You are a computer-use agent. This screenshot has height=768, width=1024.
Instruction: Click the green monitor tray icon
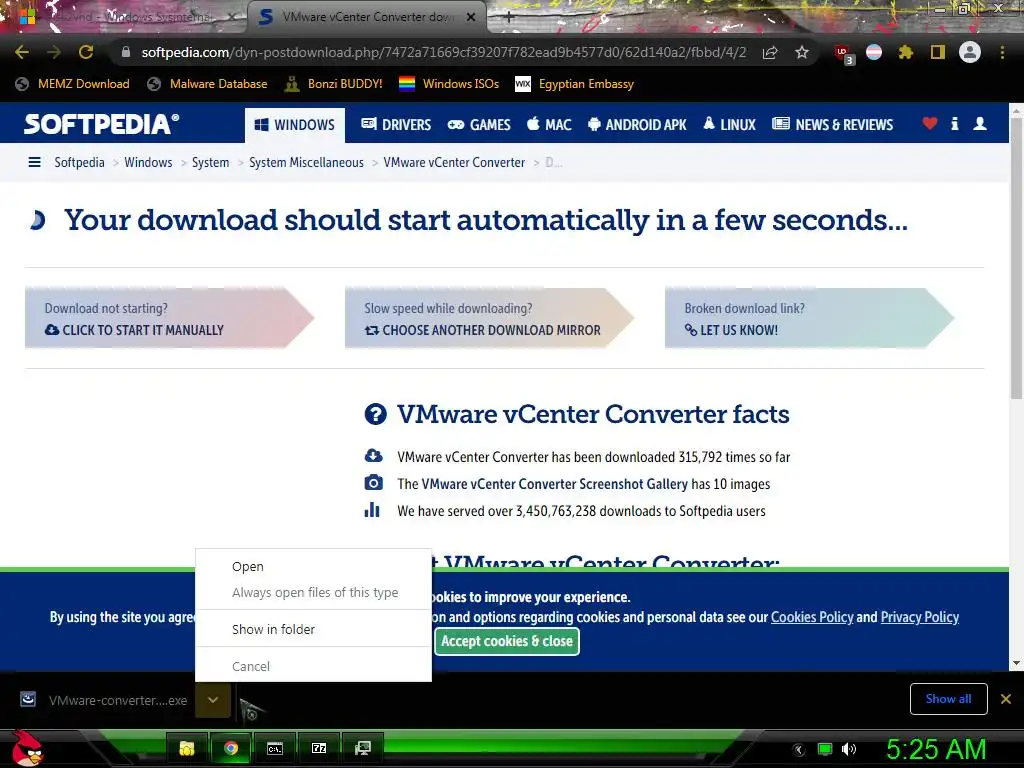tap(825, 749)
